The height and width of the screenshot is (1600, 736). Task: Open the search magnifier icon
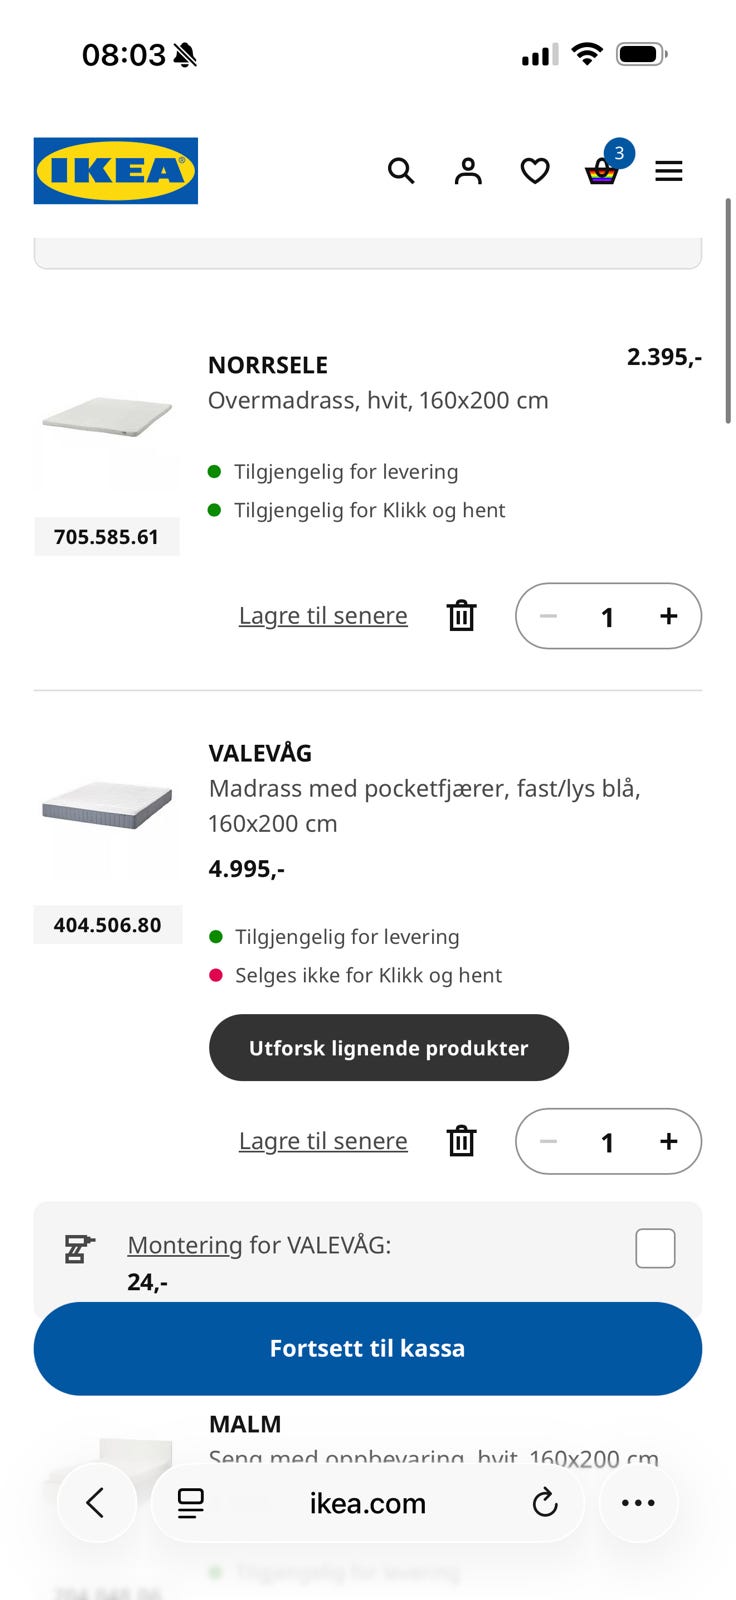401,171
